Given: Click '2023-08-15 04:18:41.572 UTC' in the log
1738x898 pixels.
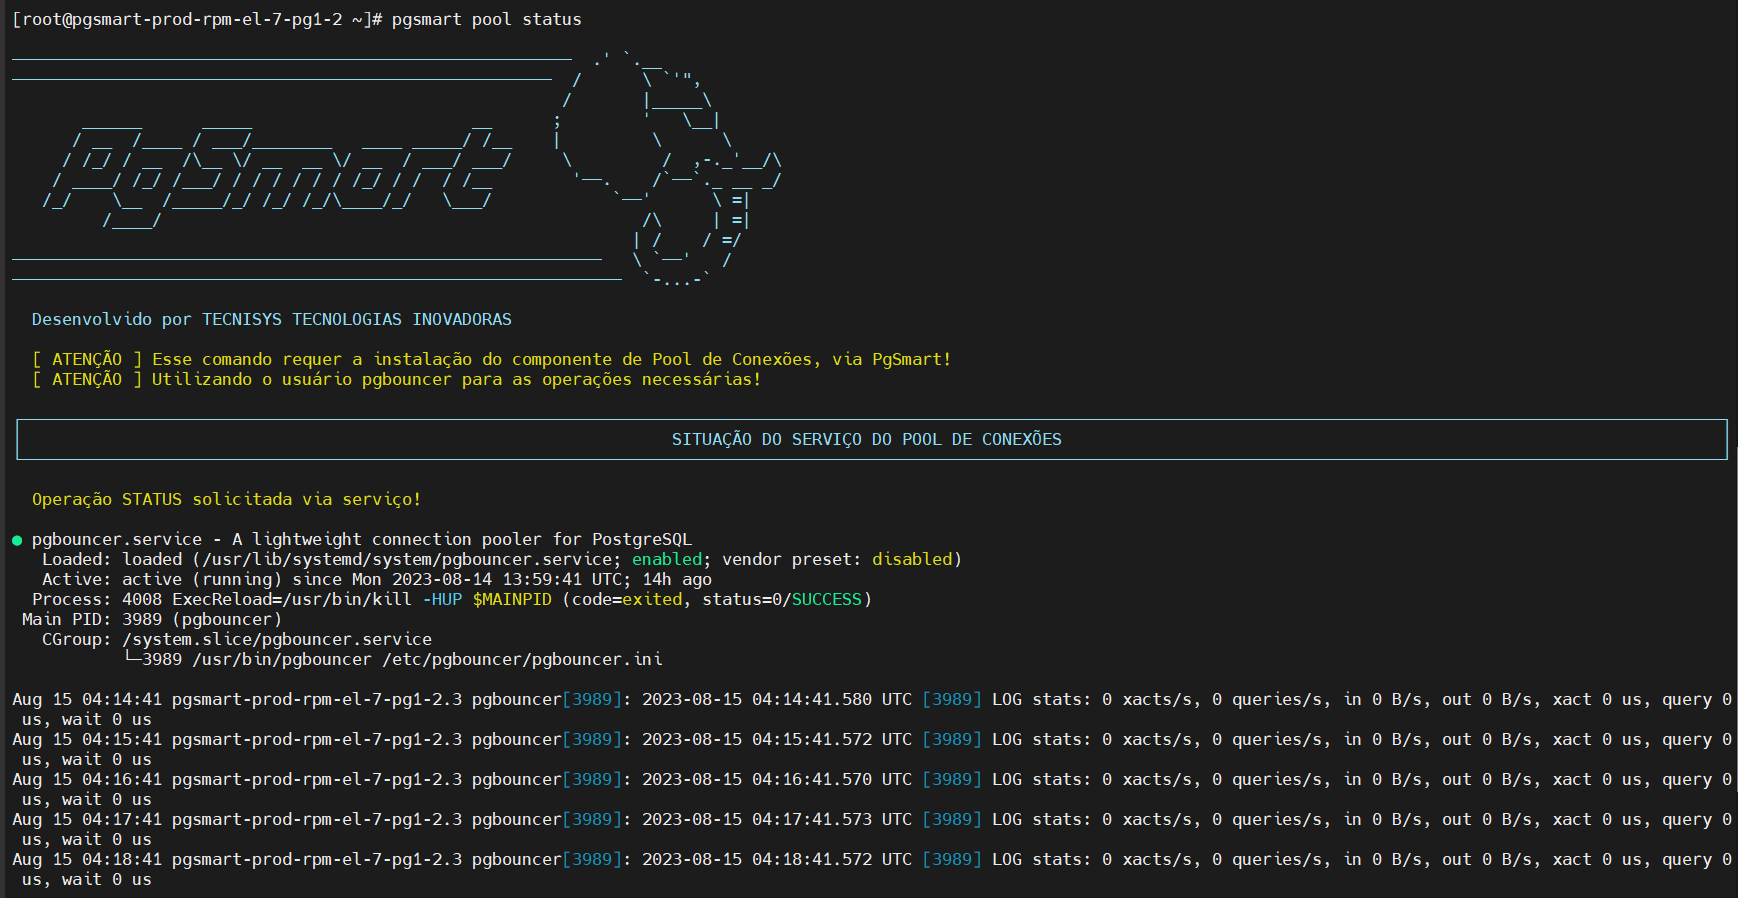Looking at the screenshot, I should click(x=777, y=859).
